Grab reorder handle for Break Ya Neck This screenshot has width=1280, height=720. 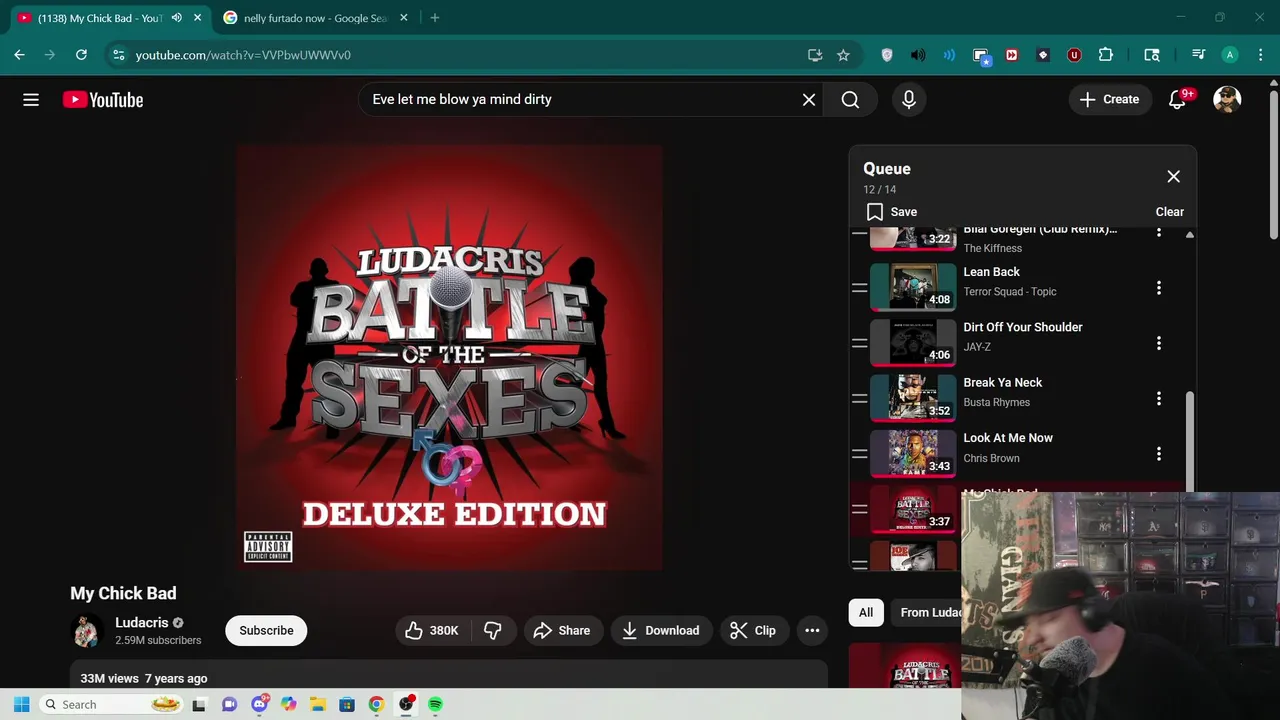tap(859, 398)
